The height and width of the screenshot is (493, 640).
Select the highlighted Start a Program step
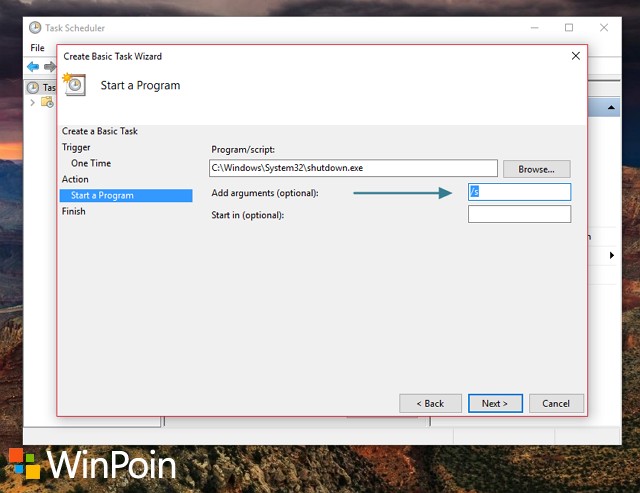coord(126,195)
